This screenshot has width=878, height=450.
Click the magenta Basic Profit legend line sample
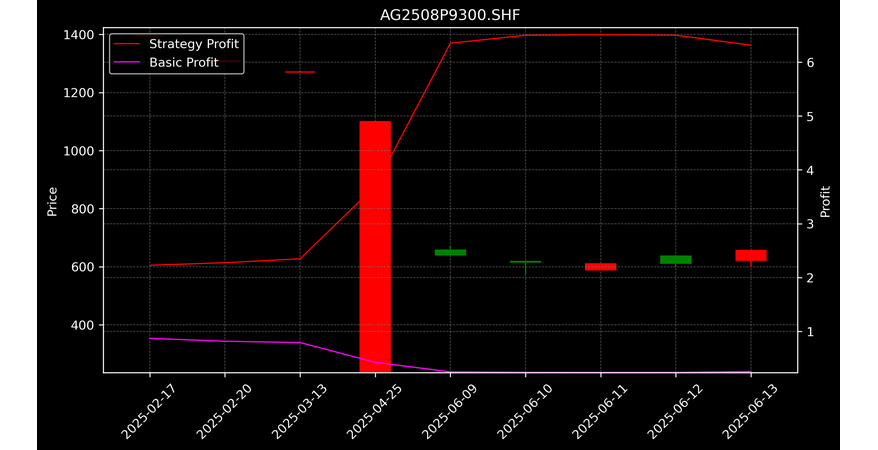click(x=127, y=63)
